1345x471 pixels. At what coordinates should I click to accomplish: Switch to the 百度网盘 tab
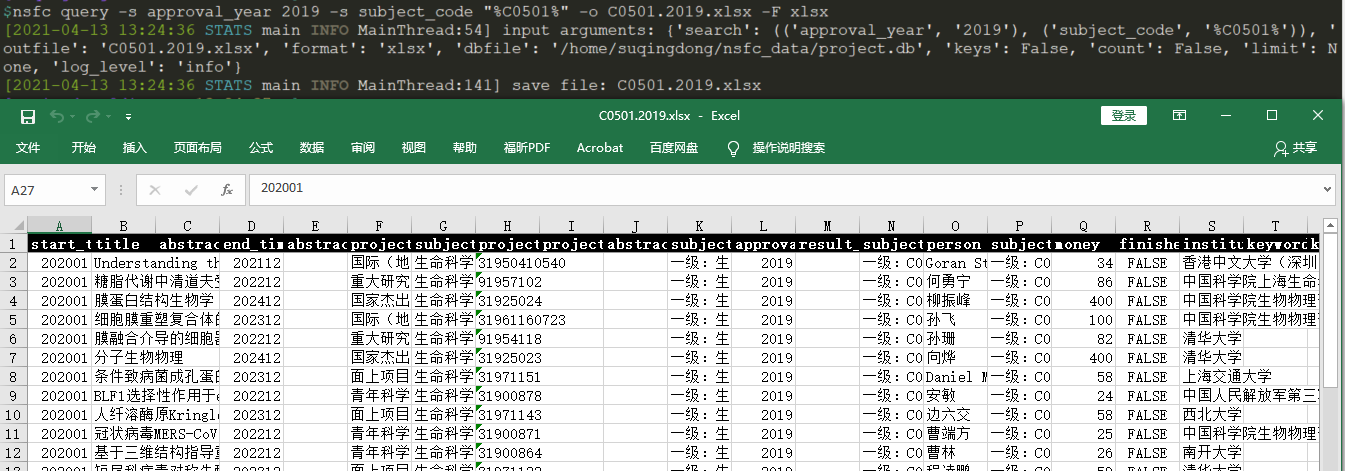point(674,148)
